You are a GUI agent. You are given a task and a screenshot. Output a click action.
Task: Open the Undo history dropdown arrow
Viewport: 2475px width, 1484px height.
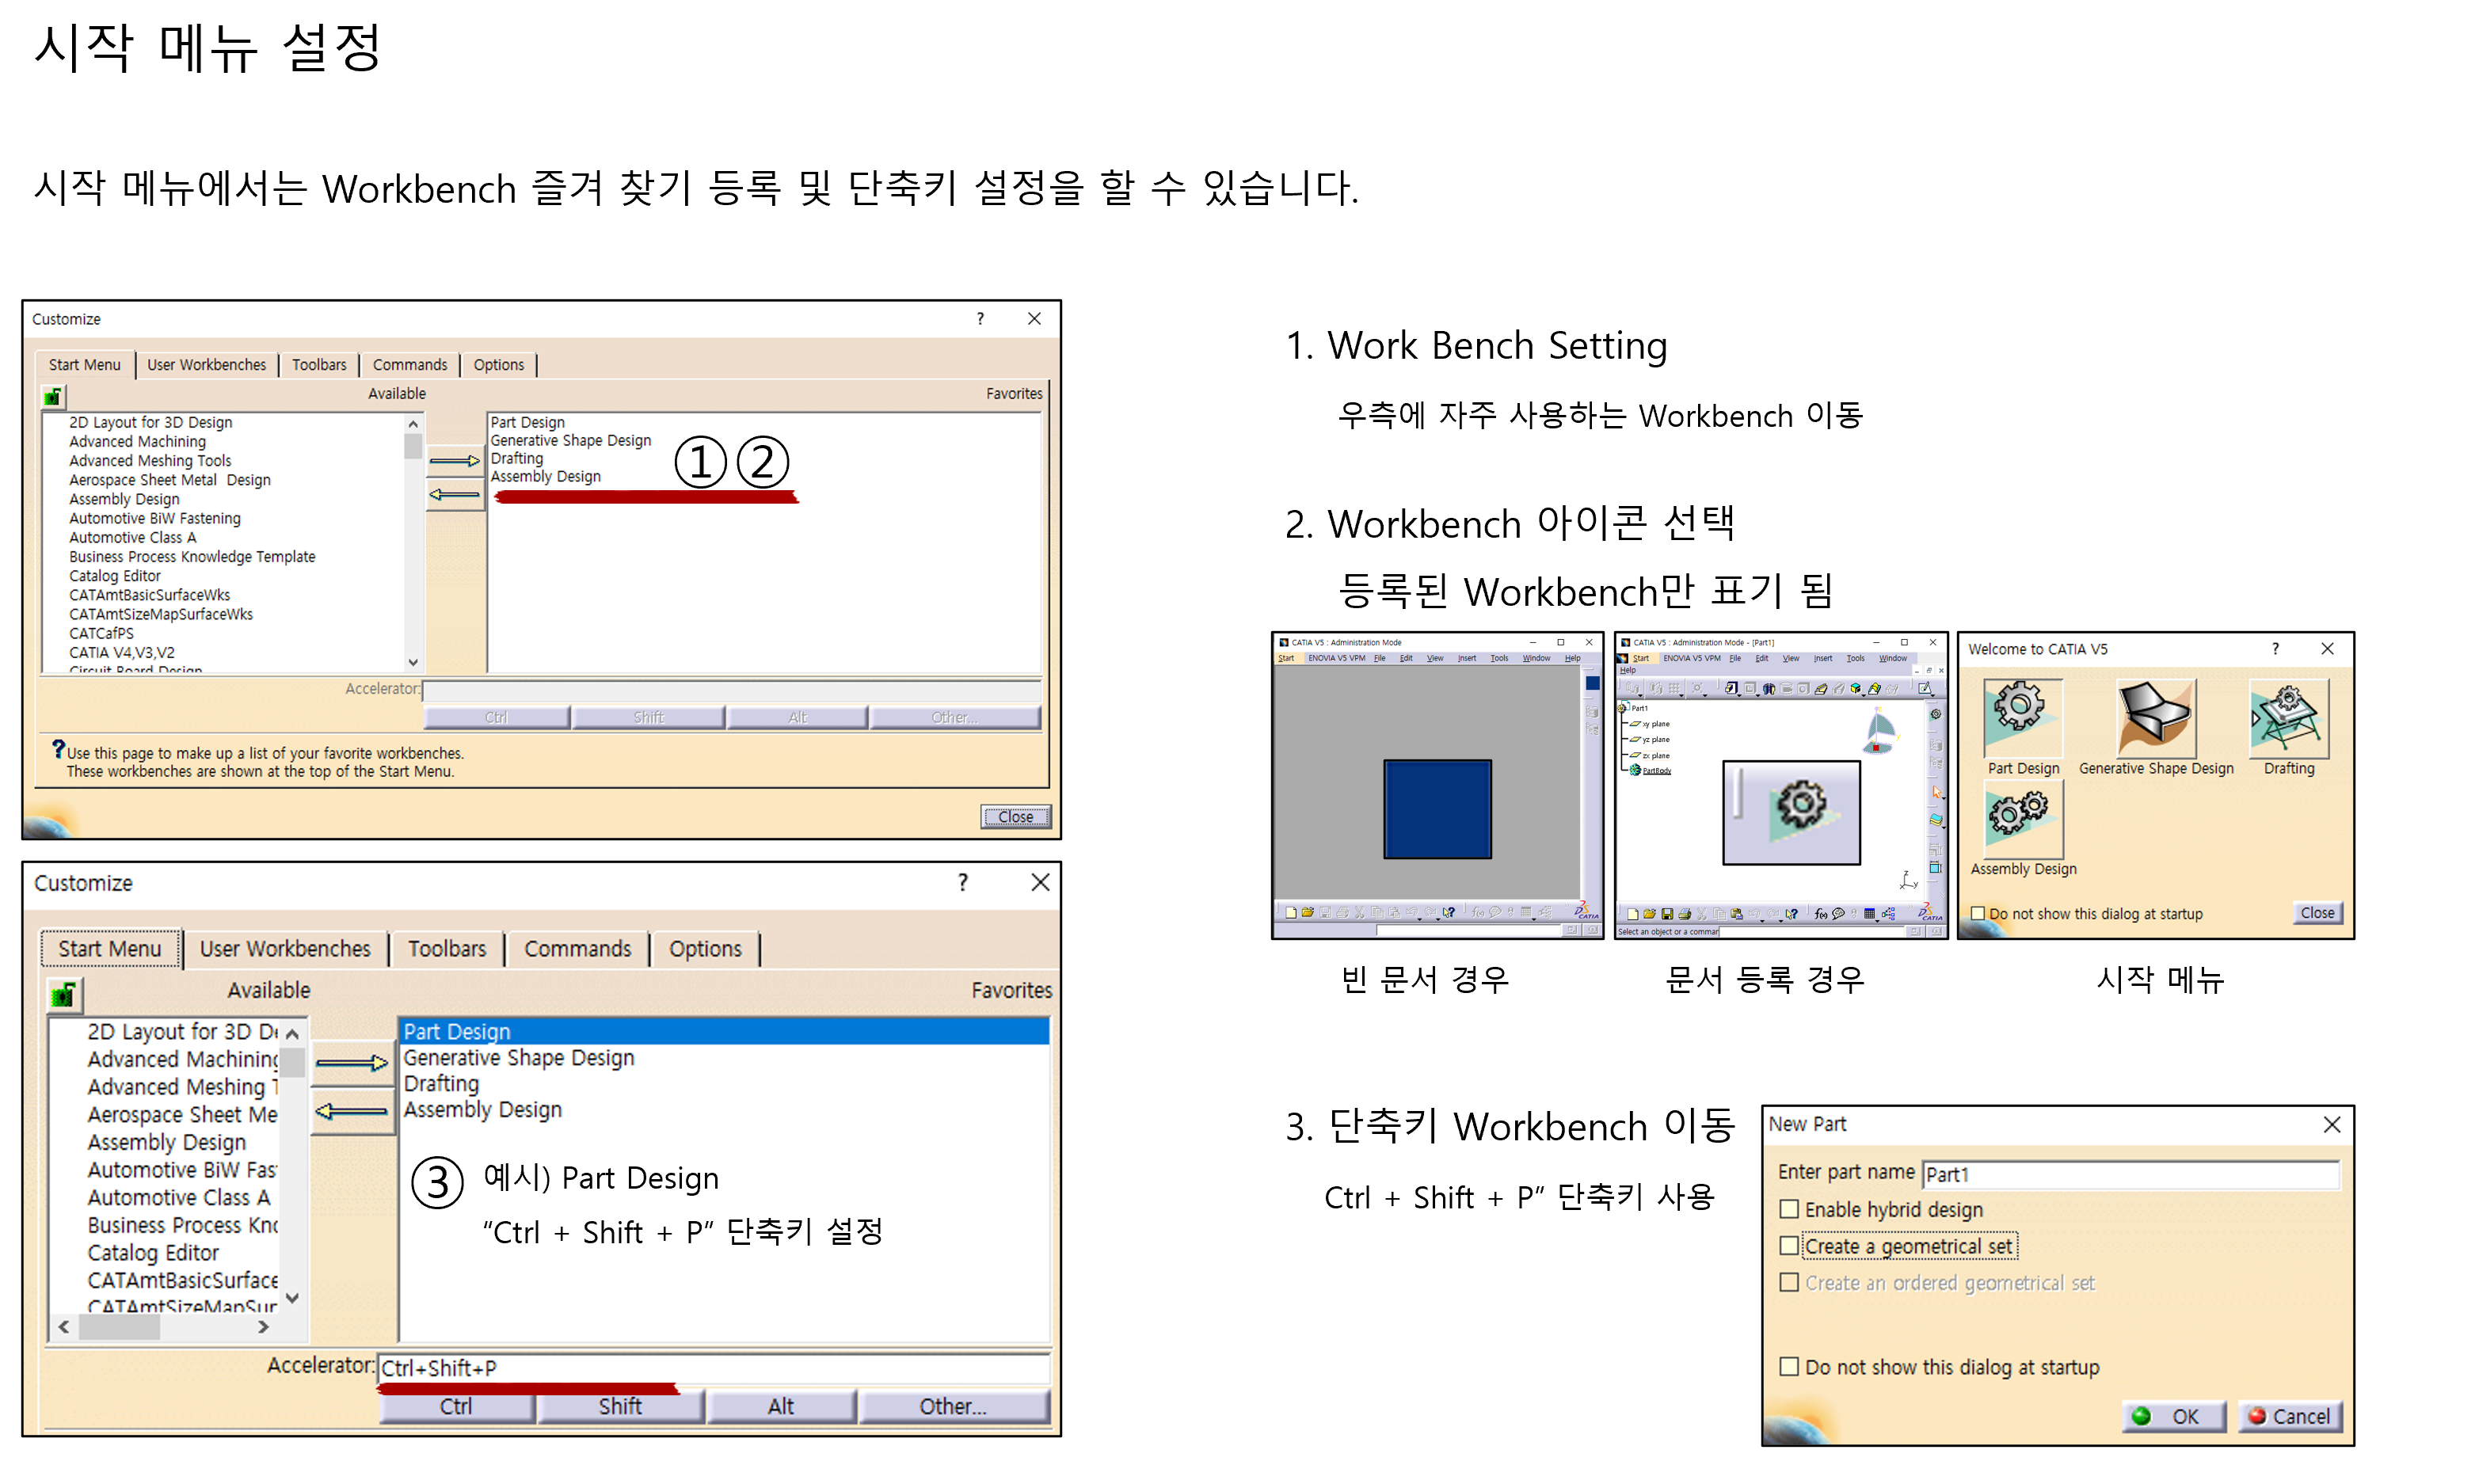coord(1763,921)
